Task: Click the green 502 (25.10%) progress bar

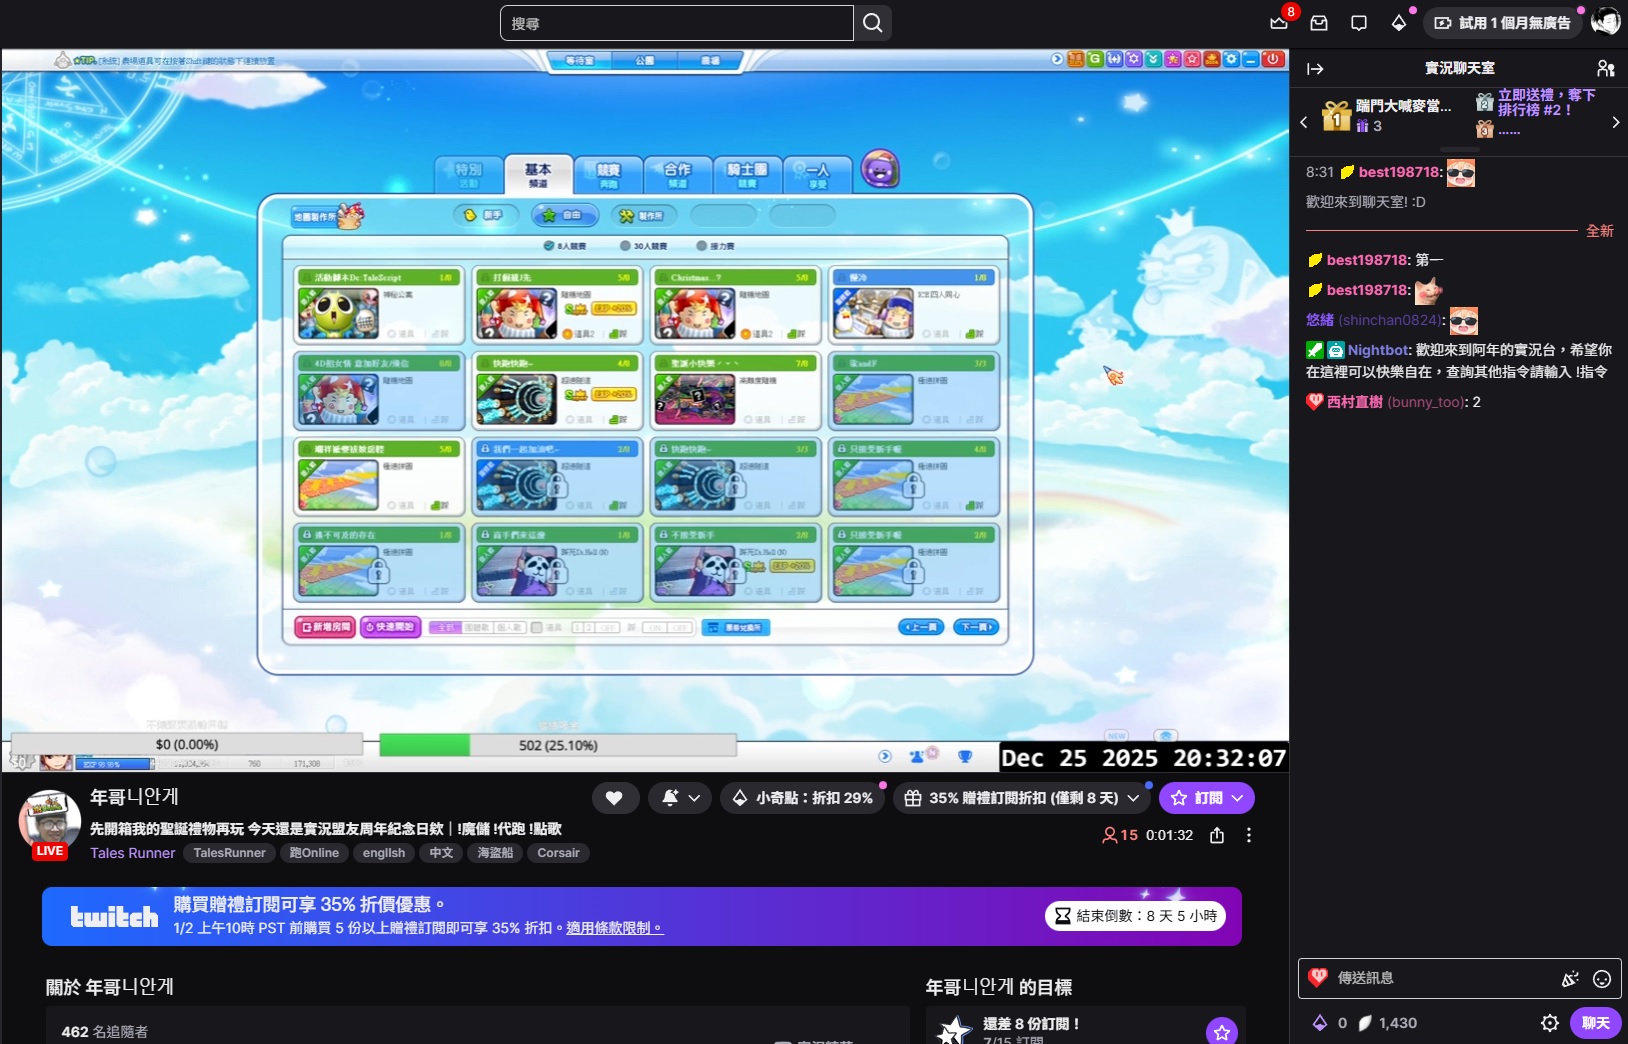Action: [x=557, y=745]
